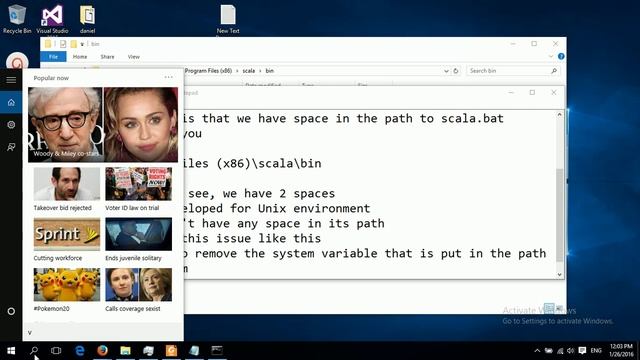Click the Notepad scroll up arrow
The image size is (640, 360).
pos(560,115)
